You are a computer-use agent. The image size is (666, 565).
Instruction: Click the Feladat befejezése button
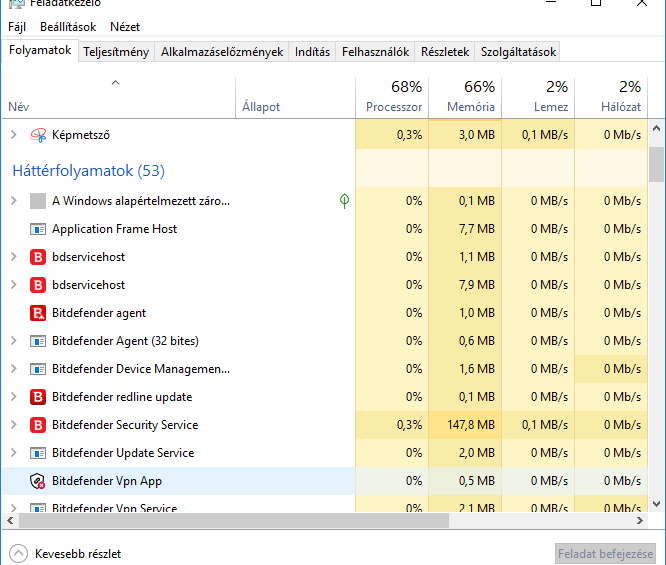[605, 554]
